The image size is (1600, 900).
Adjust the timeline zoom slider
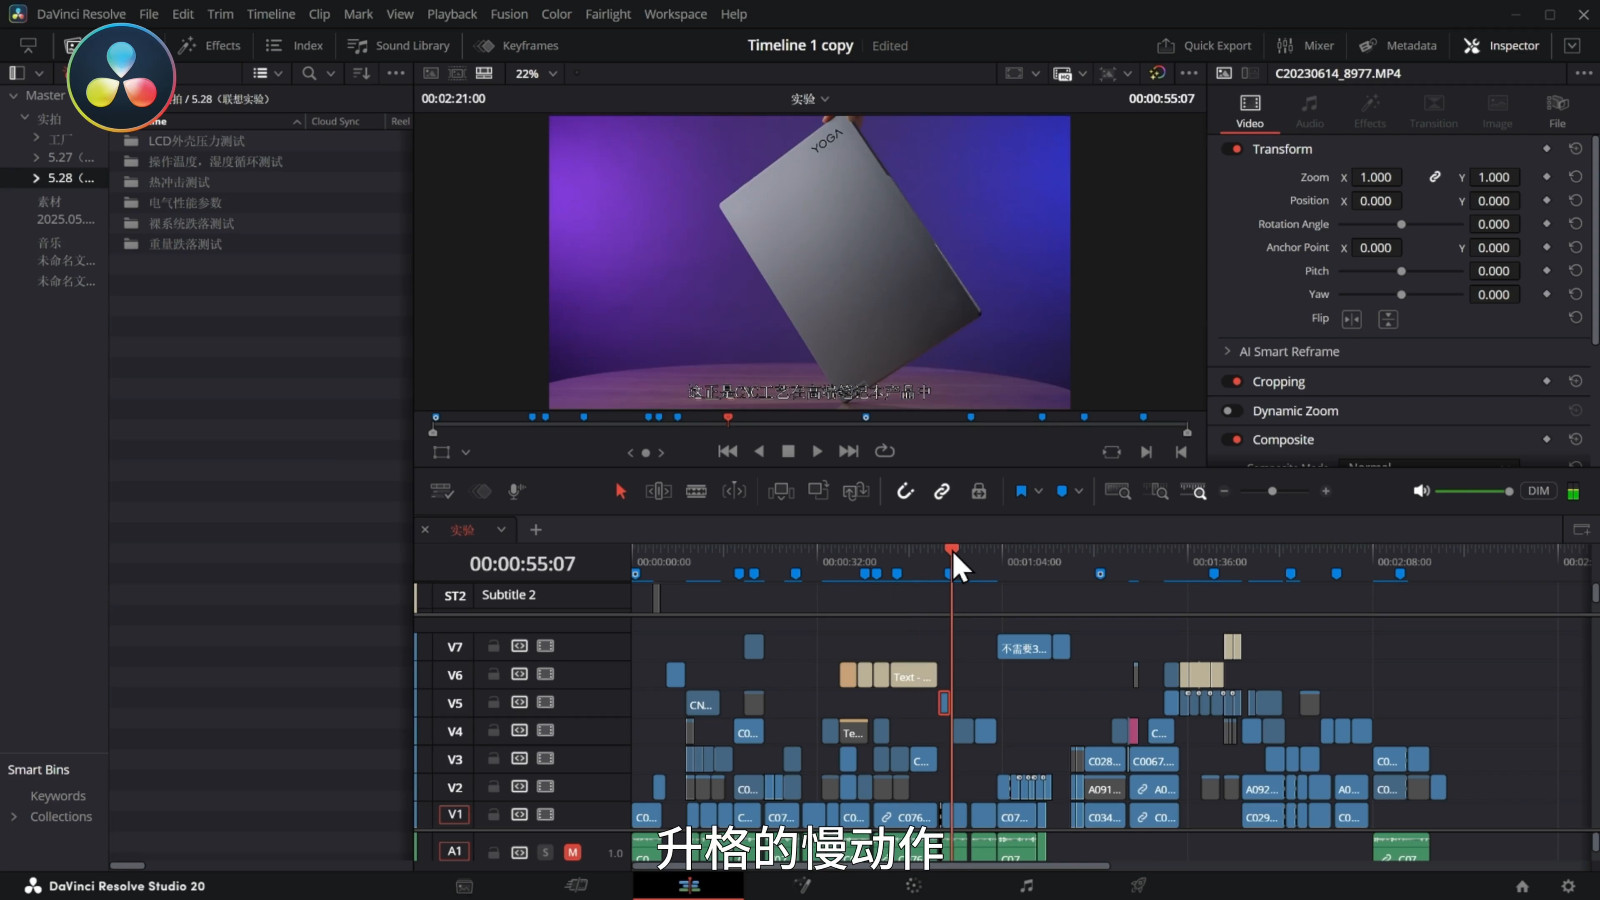pyautogui.click(x=1274, y=491)
